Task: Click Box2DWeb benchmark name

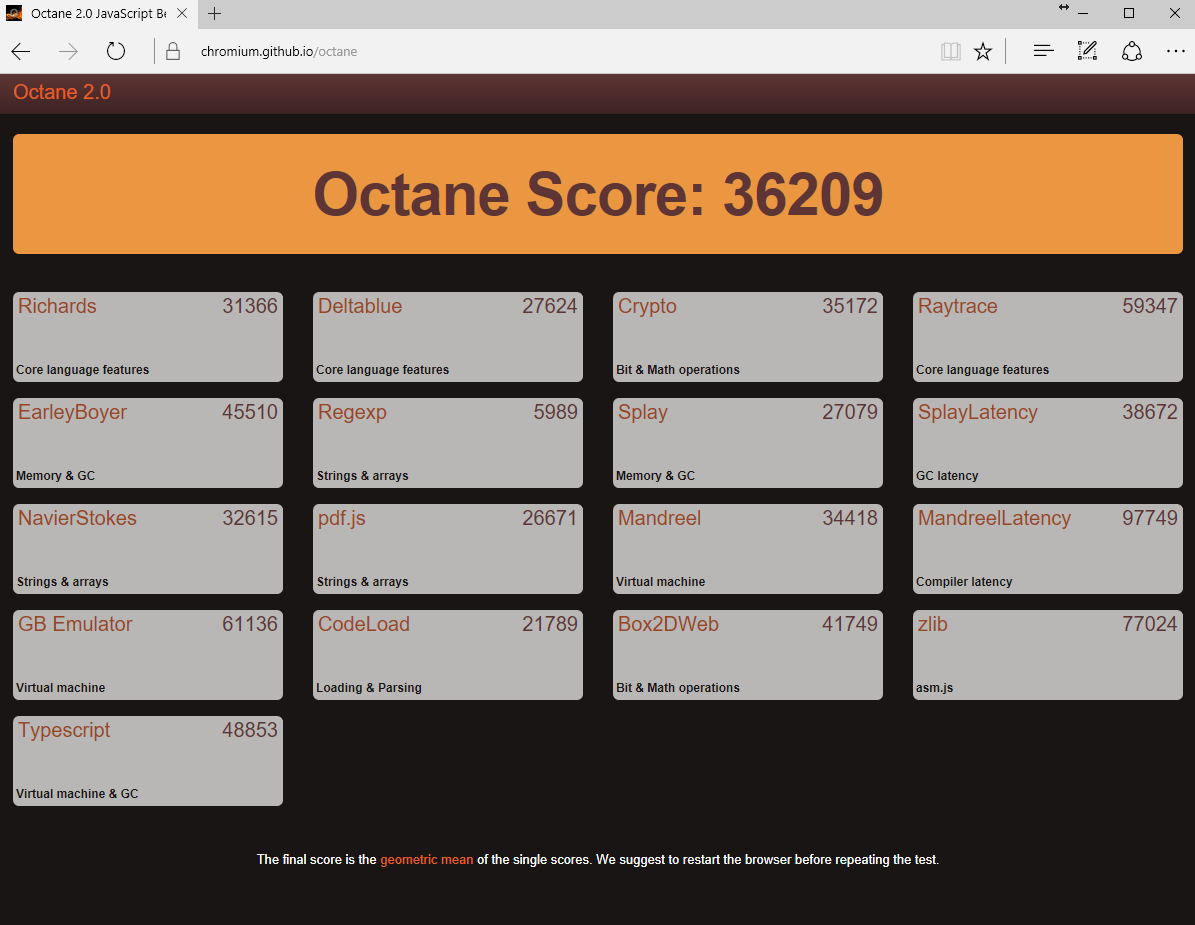Action: (668, 624)
